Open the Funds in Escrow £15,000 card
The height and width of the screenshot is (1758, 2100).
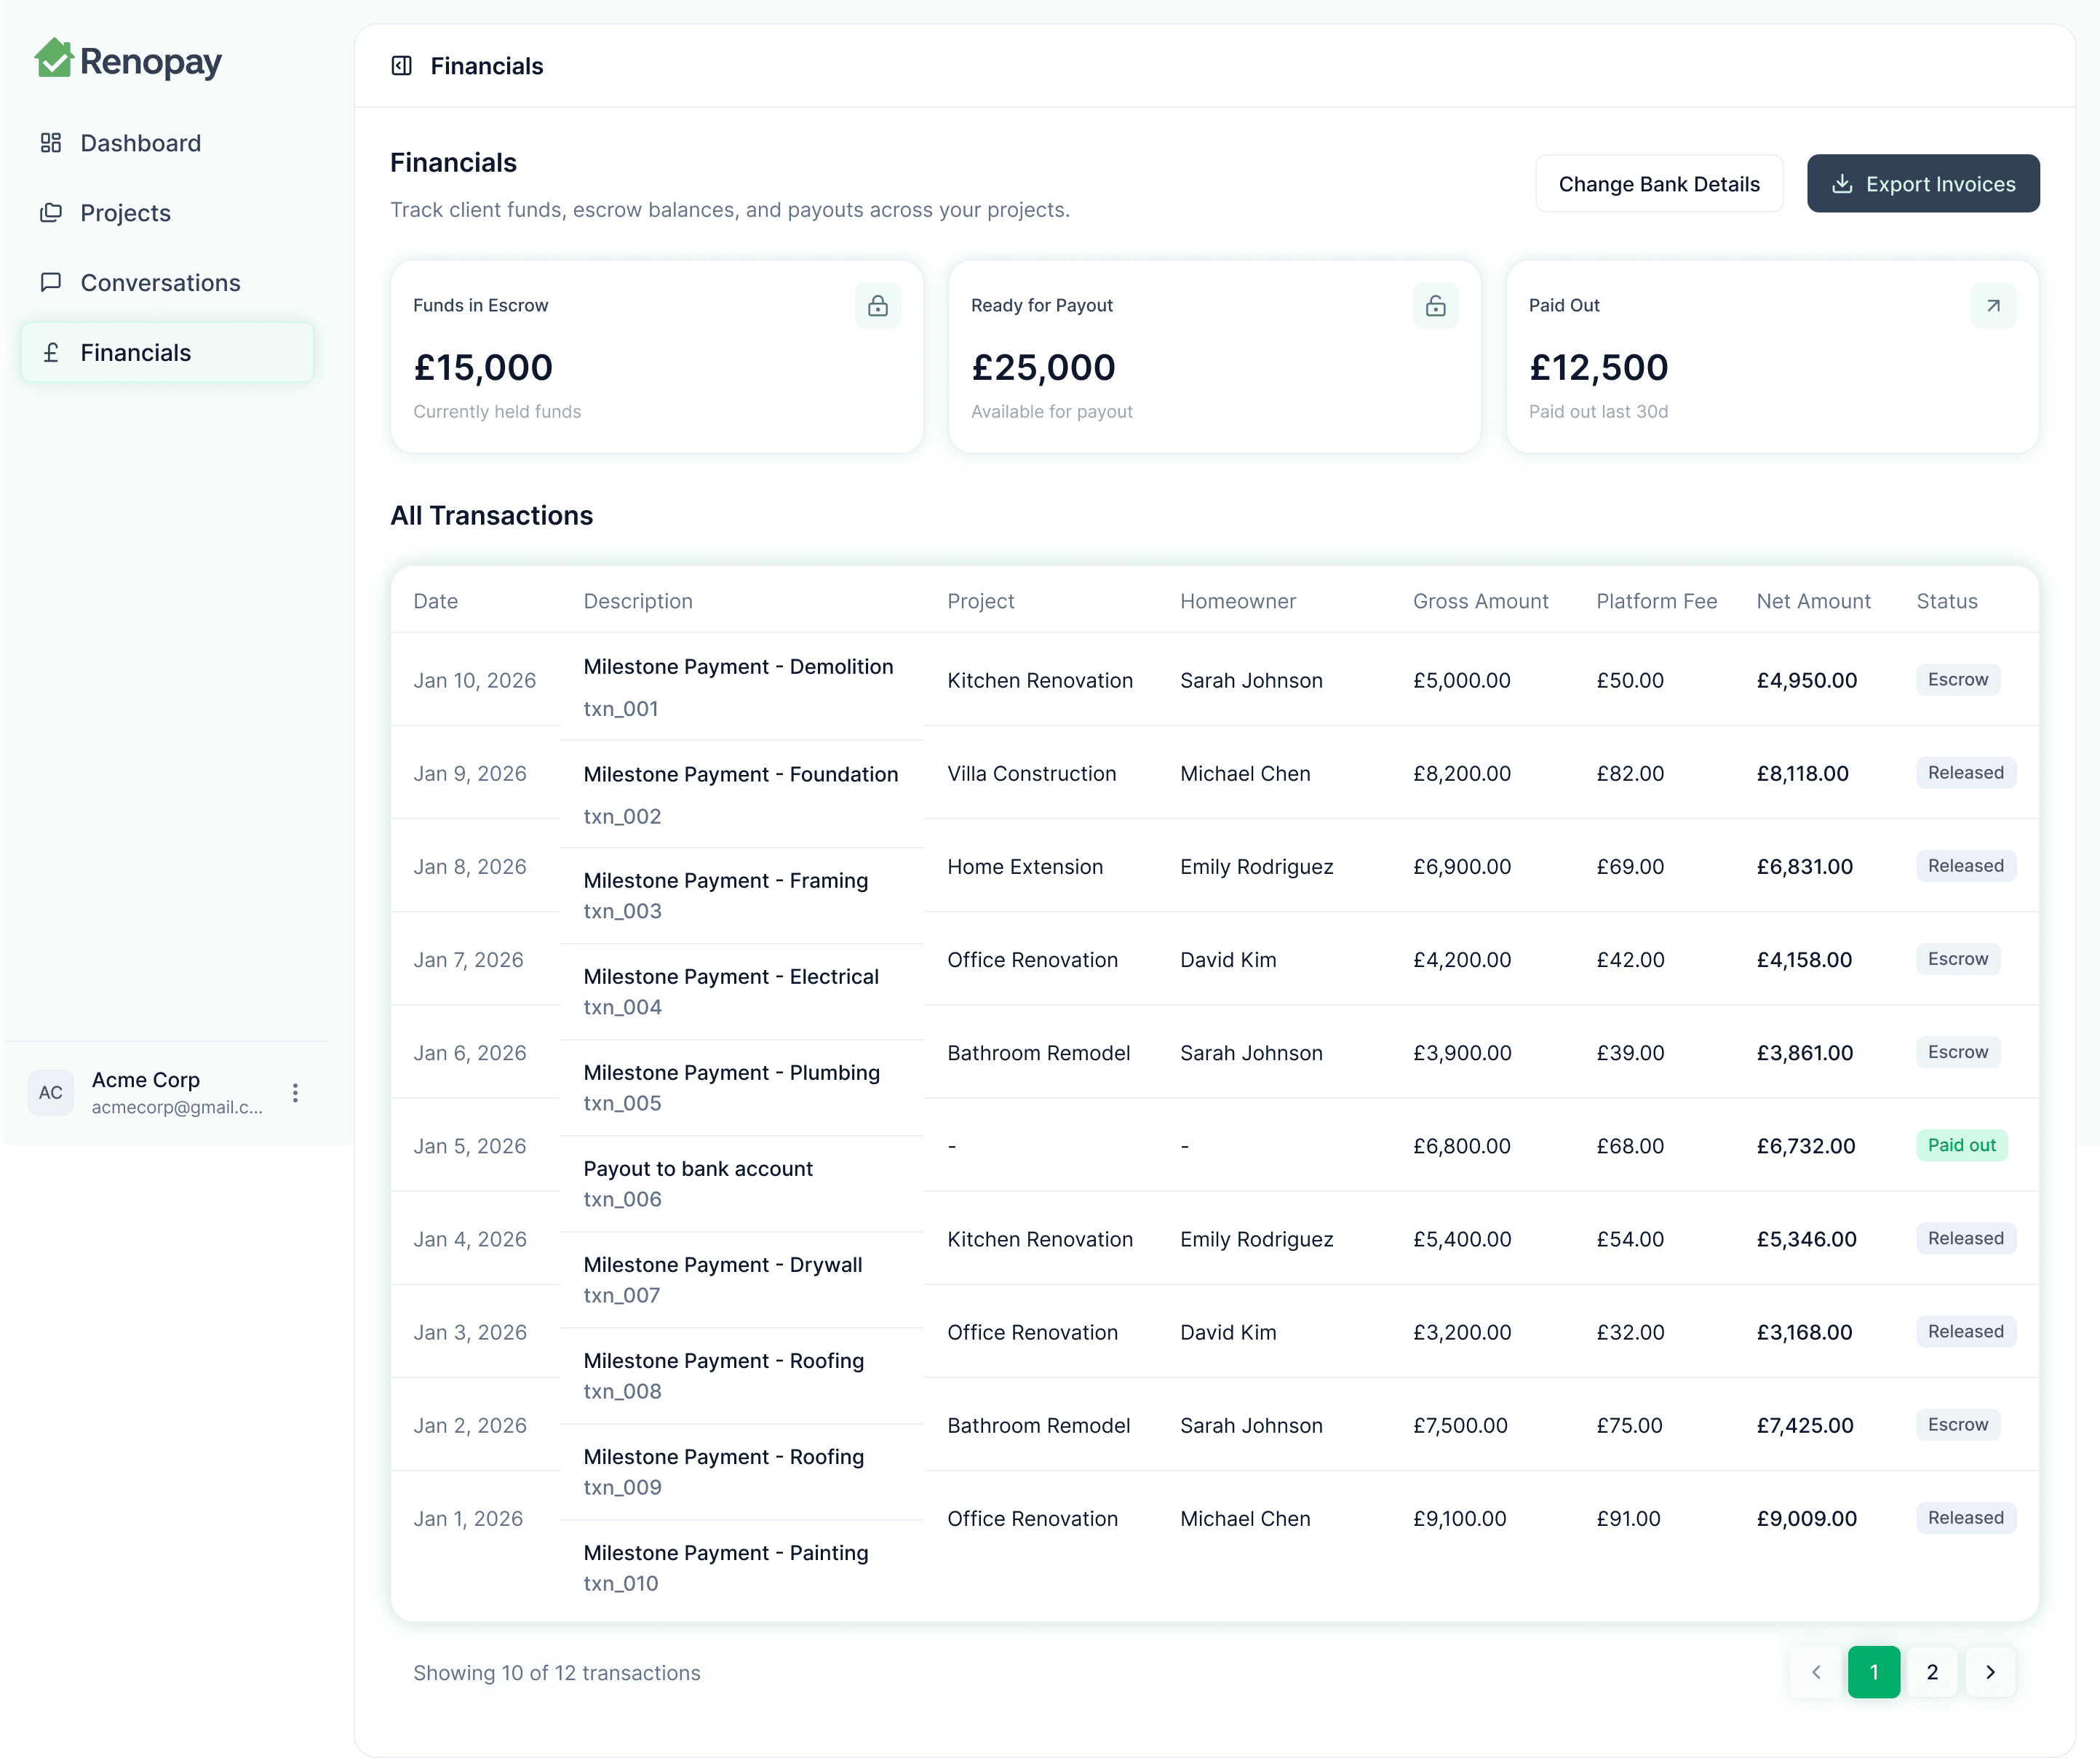pos(657,357)
